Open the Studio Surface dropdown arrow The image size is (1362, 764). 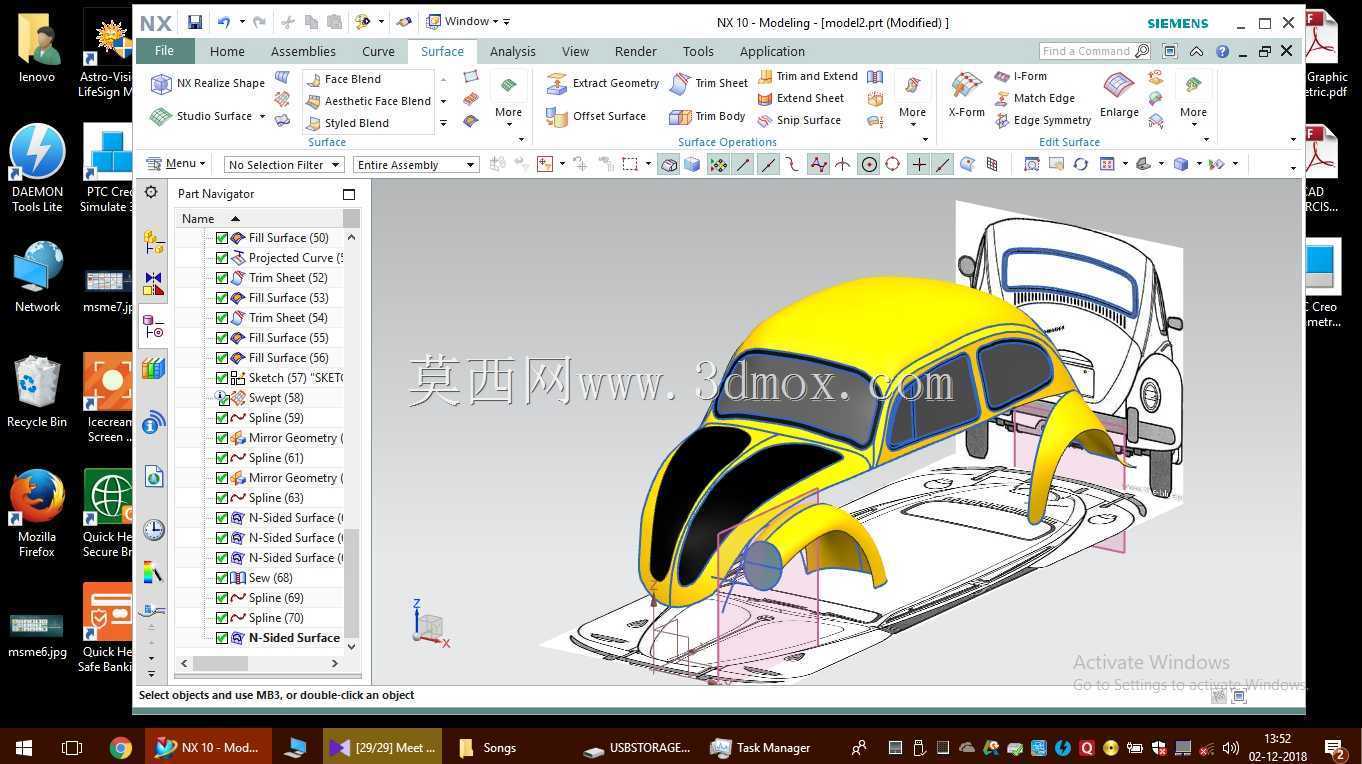262,117
